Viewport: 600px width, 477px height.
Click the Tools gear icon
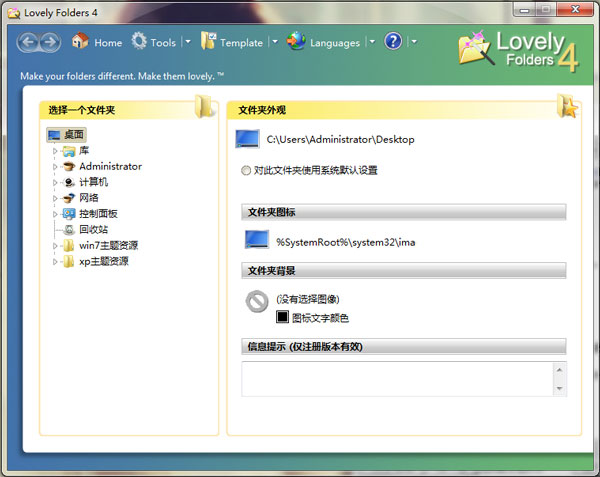click(139, 41)
